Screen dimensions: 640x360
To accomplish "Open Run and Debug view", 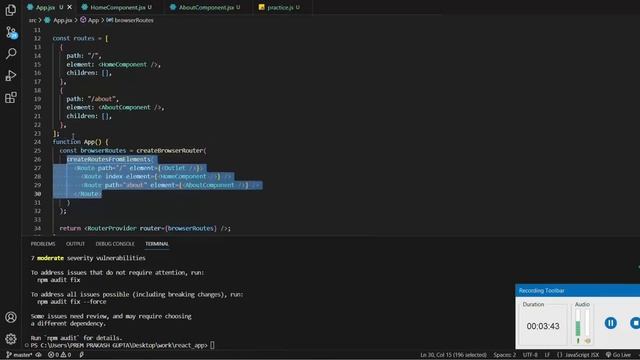I will tap(11, 76).
